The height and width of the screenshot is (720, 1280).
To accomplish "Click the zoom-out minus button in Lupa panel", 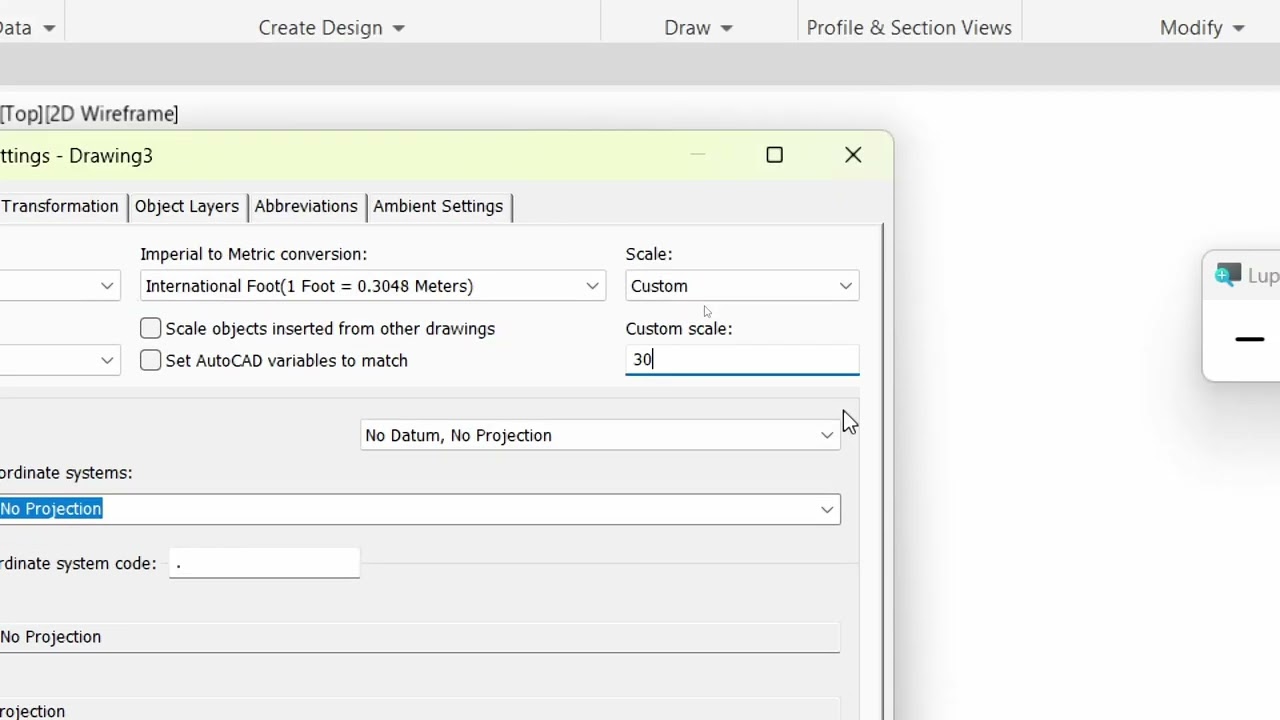I will point(1250,340).
